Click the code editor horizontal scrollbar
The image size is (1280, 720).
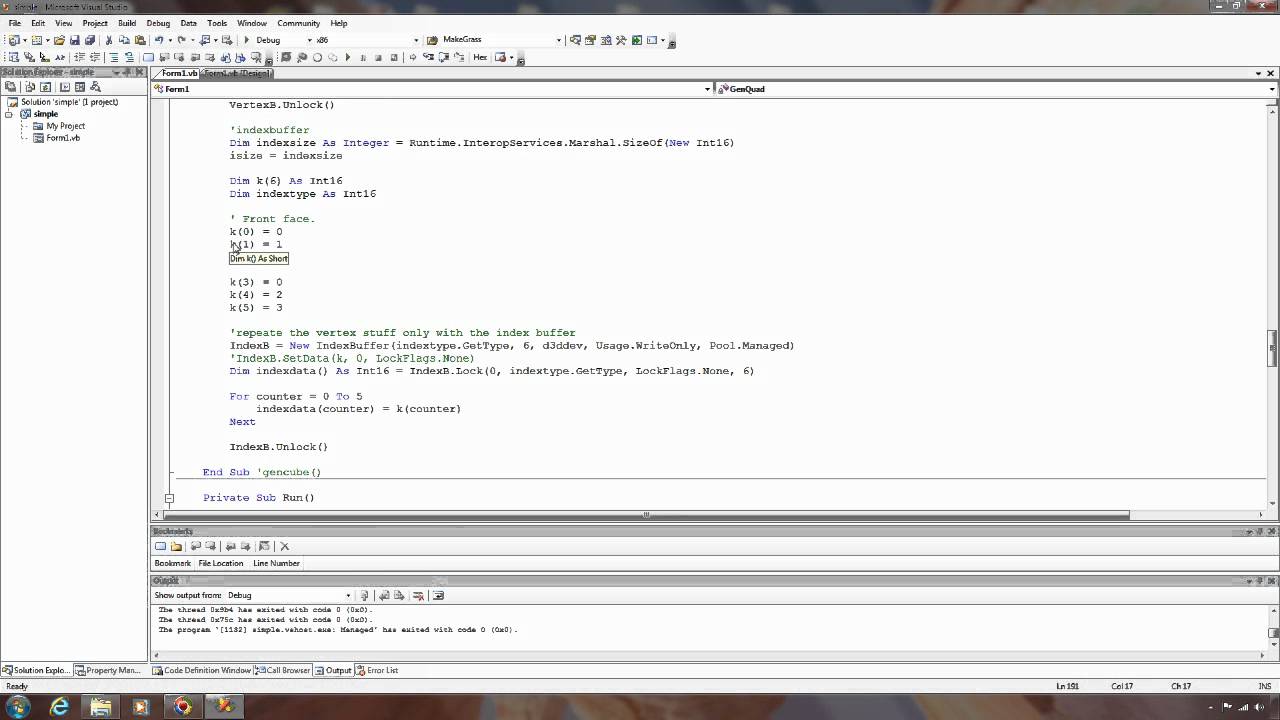pyautogui.click(x=647, y=515)
